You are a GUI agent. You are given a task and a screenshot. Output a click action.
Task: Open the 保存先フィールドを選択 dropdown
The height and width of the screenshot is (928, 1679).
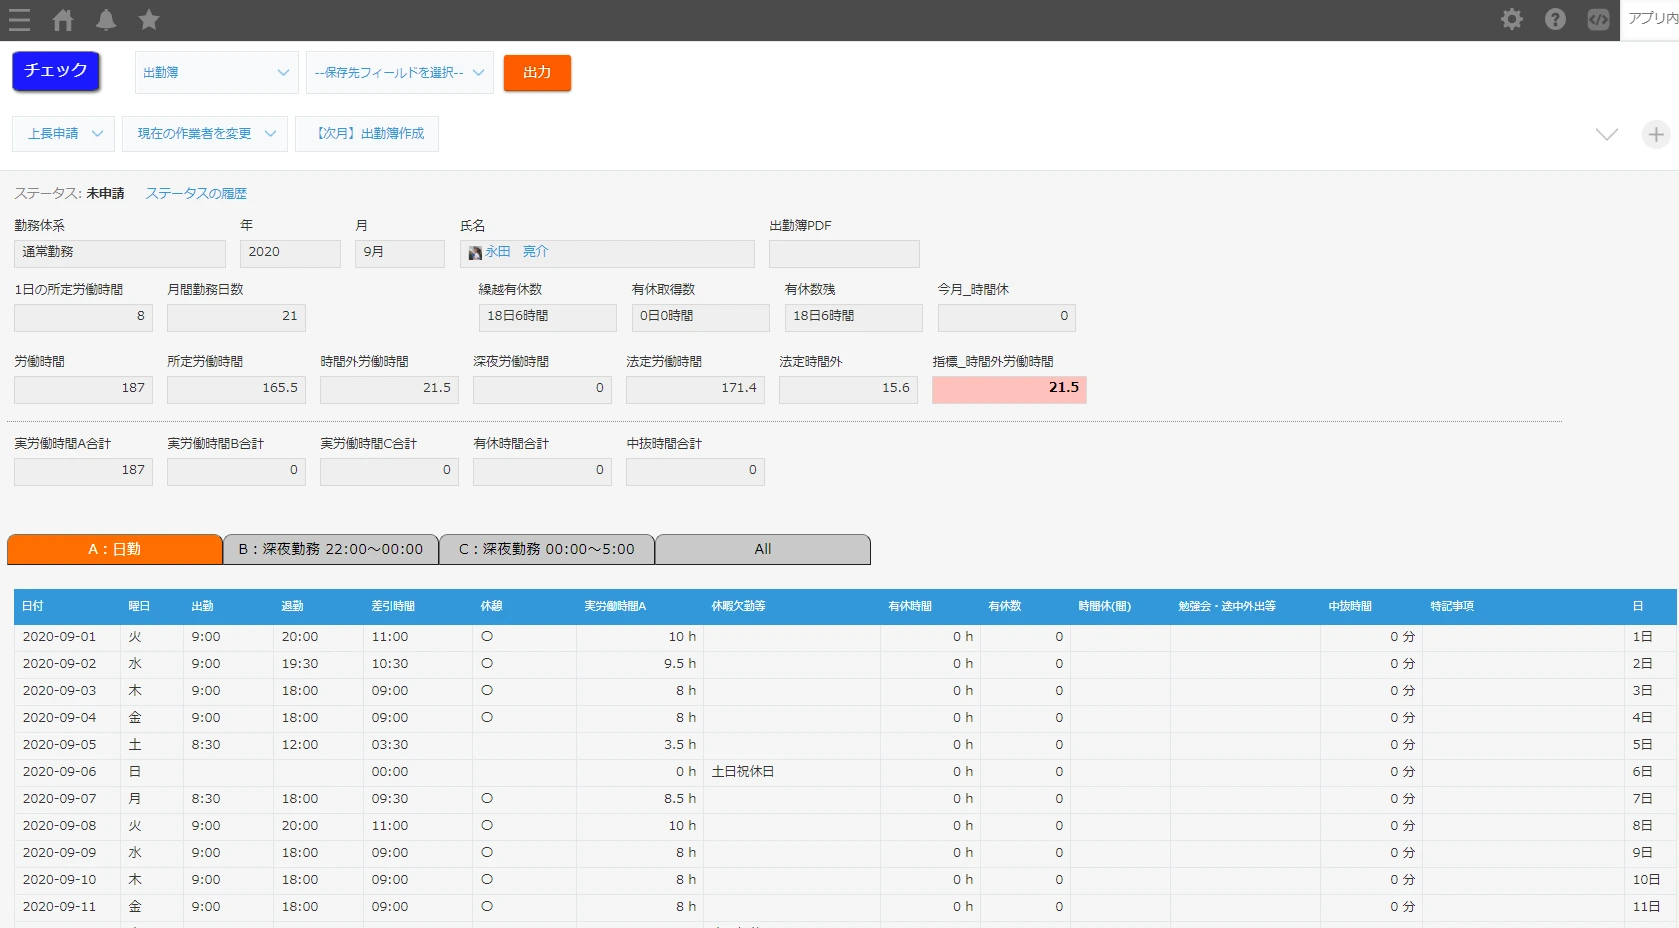tap(399, 73)
